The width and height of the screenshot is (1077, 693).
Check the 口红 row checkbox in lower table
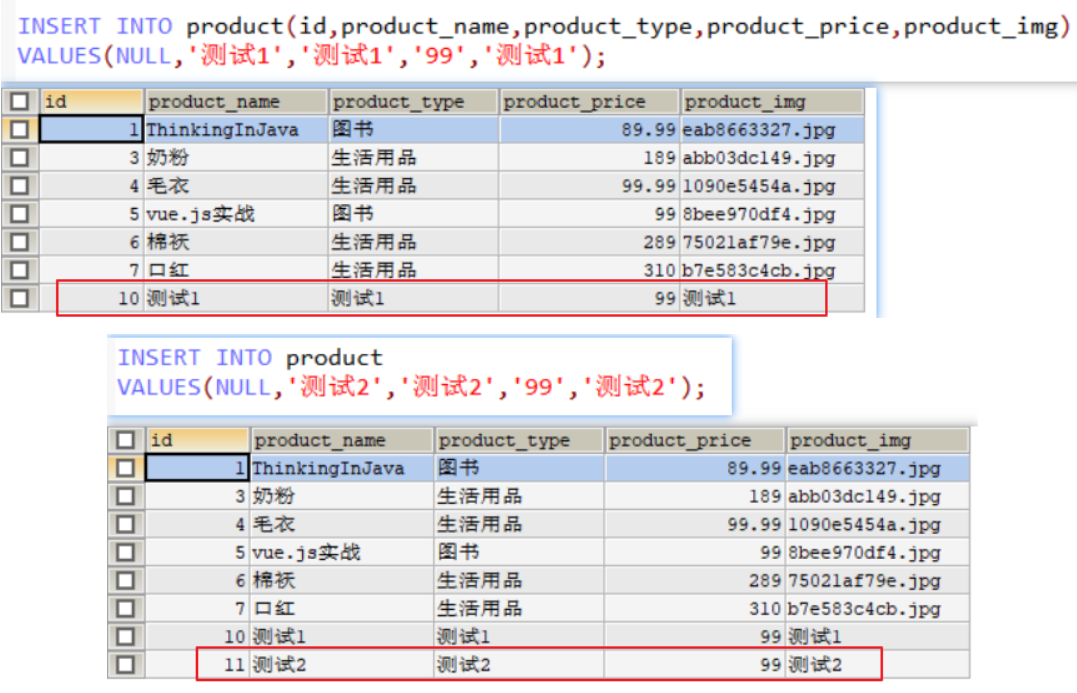125,609
